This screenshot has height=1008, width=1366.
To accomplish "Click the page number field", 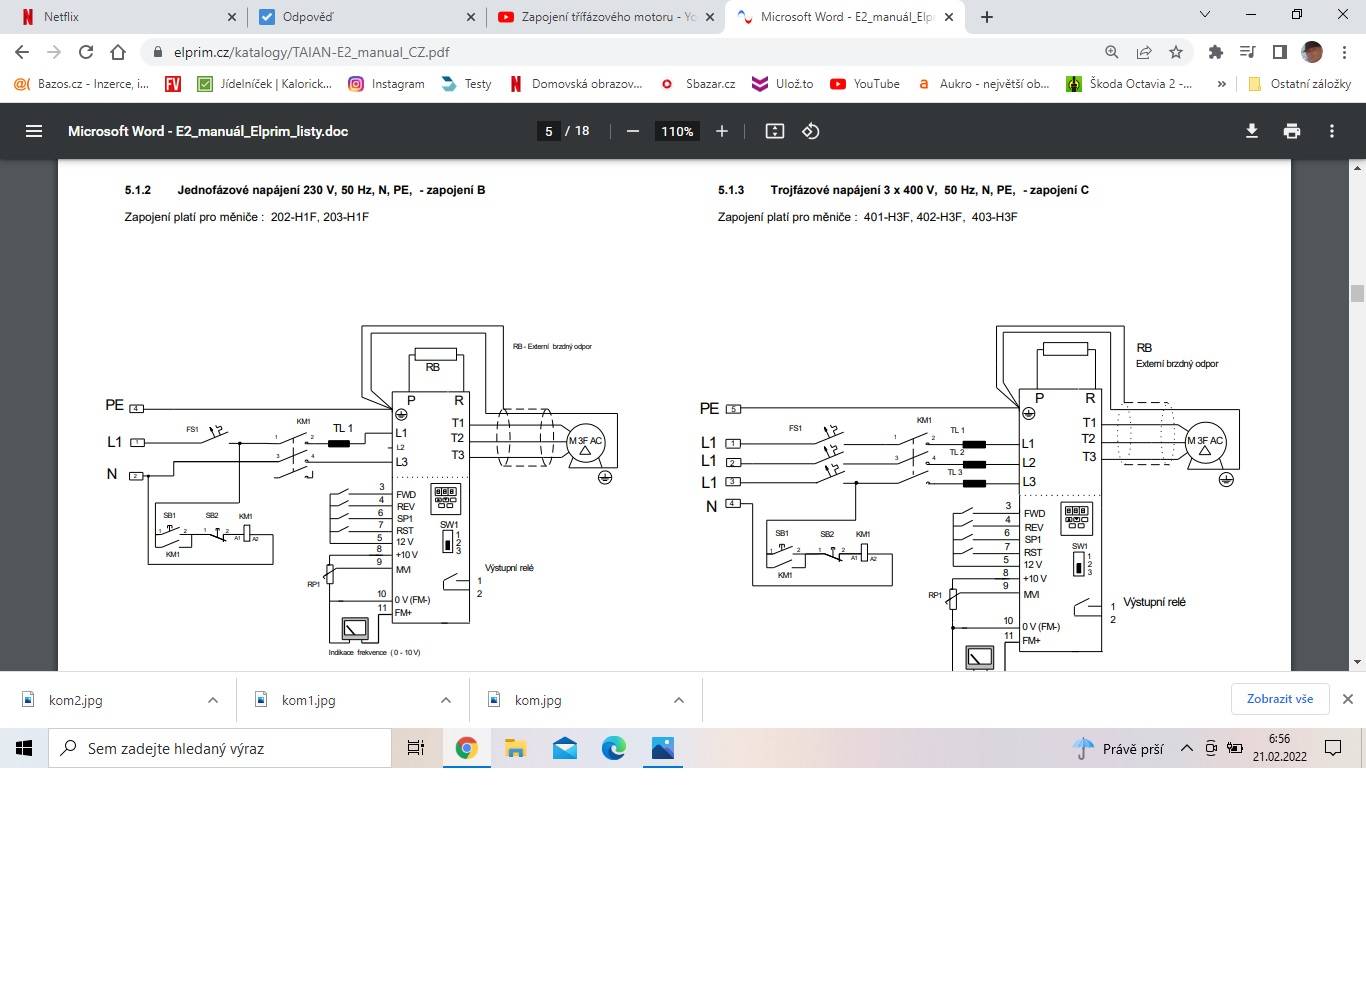I will click(x=548, y=131).
